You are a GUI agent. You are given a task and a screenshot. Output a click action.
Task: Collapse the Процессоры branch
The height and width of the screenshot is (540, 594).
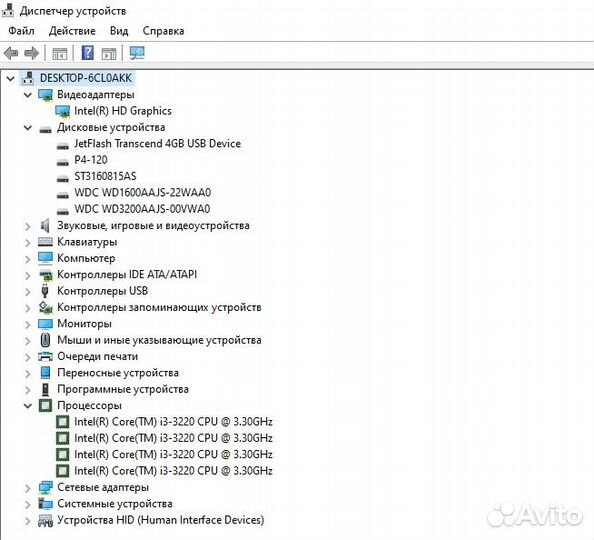pos(28,405)
